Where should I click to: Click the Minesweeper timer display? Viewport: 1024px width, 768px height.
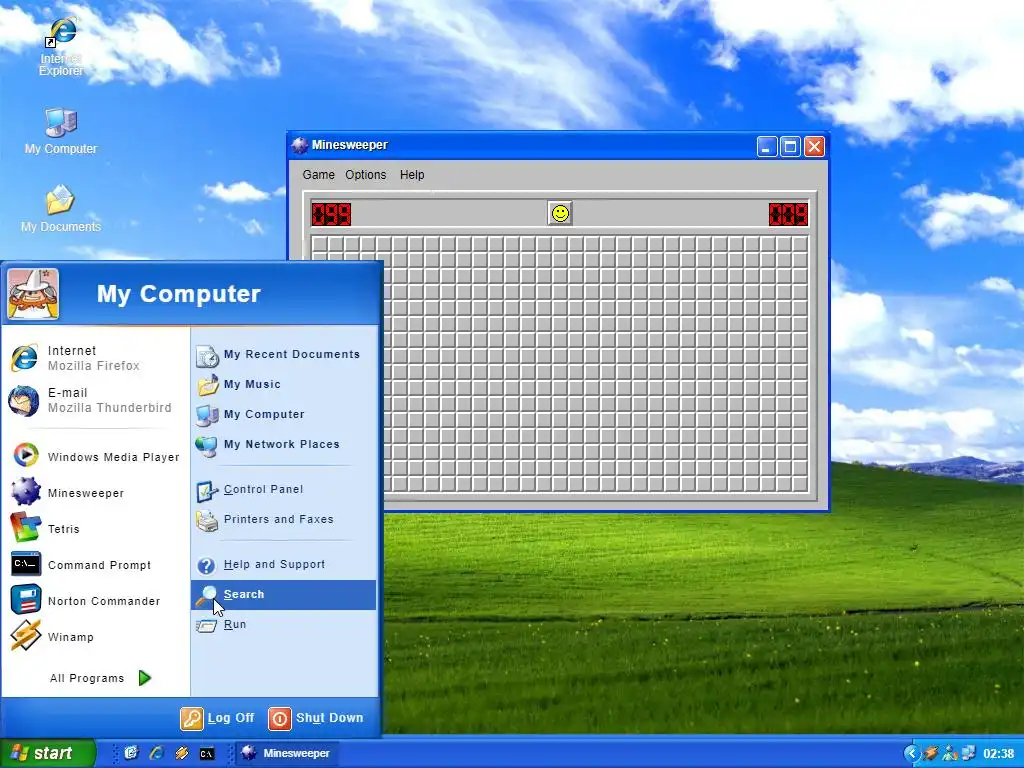coord(788,214)
